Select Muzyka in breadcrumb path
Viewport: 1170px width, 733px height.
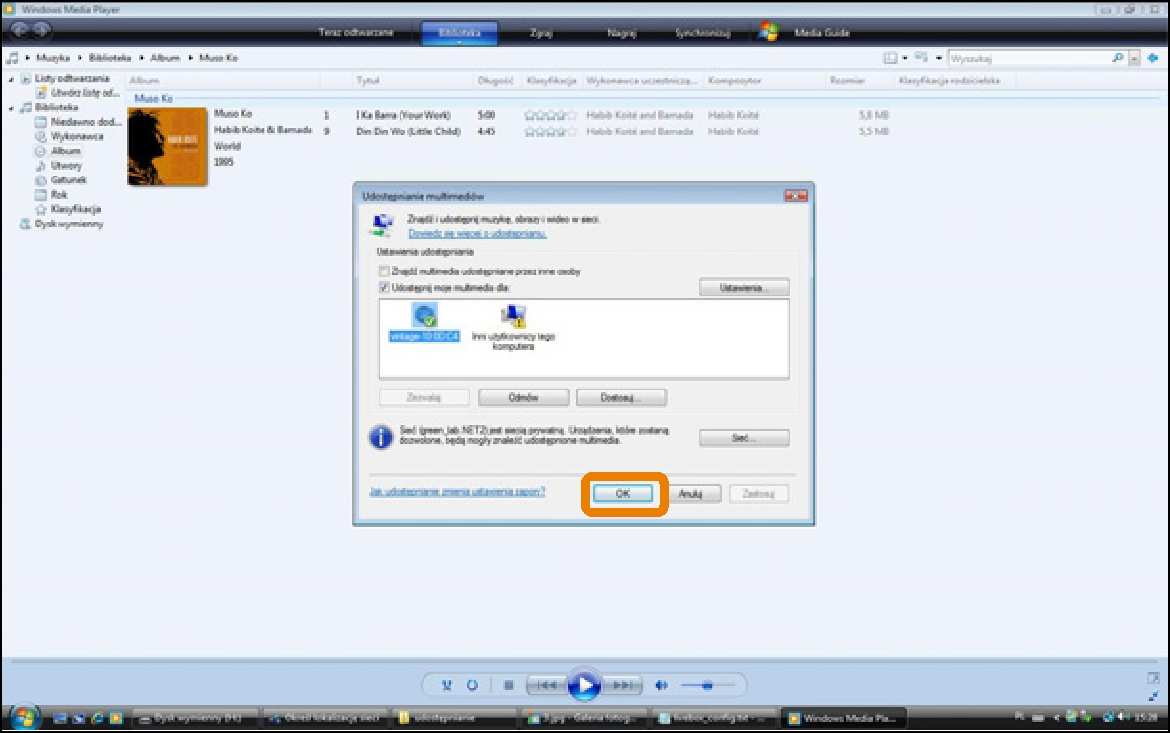click(x=53, y=57)
